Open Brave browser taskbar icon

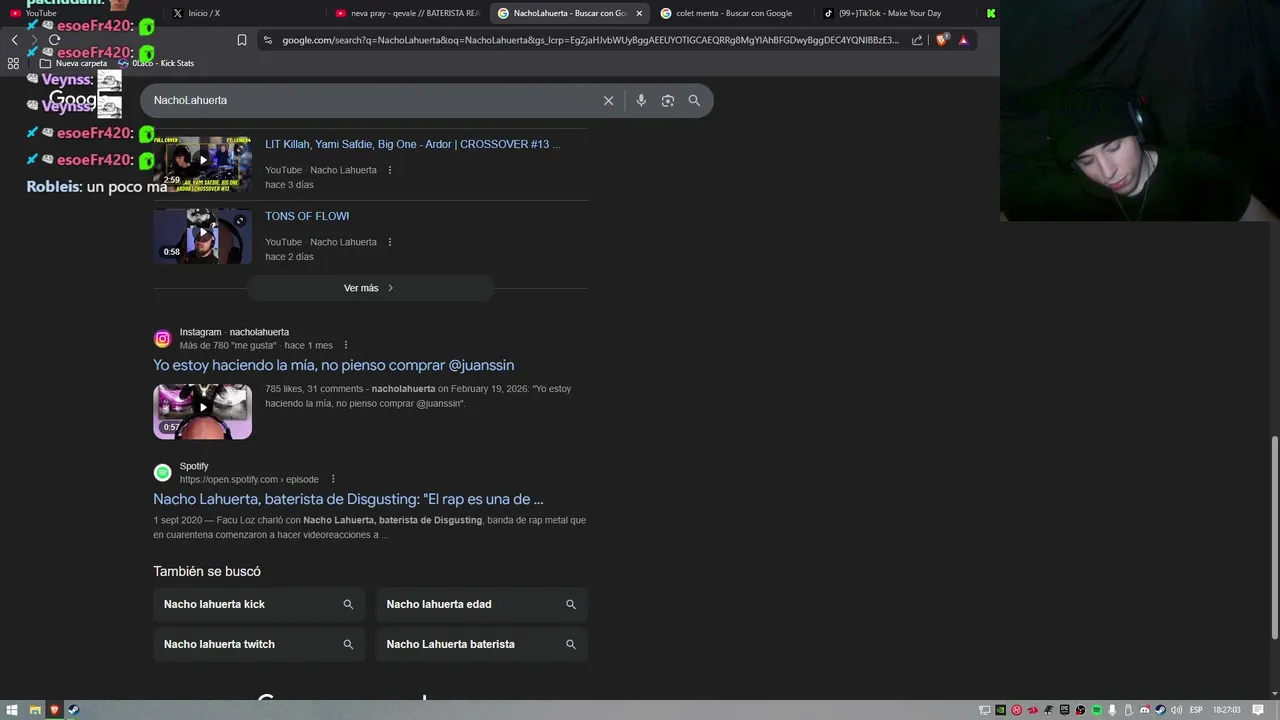[55, 710]
